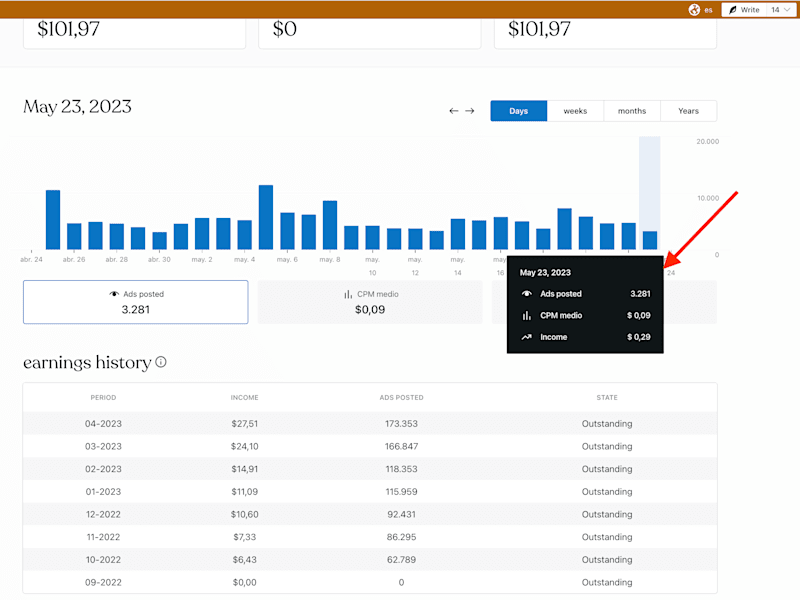Click the eye icon in Ads posted card

pyautogui.click(x=114, y=294)
